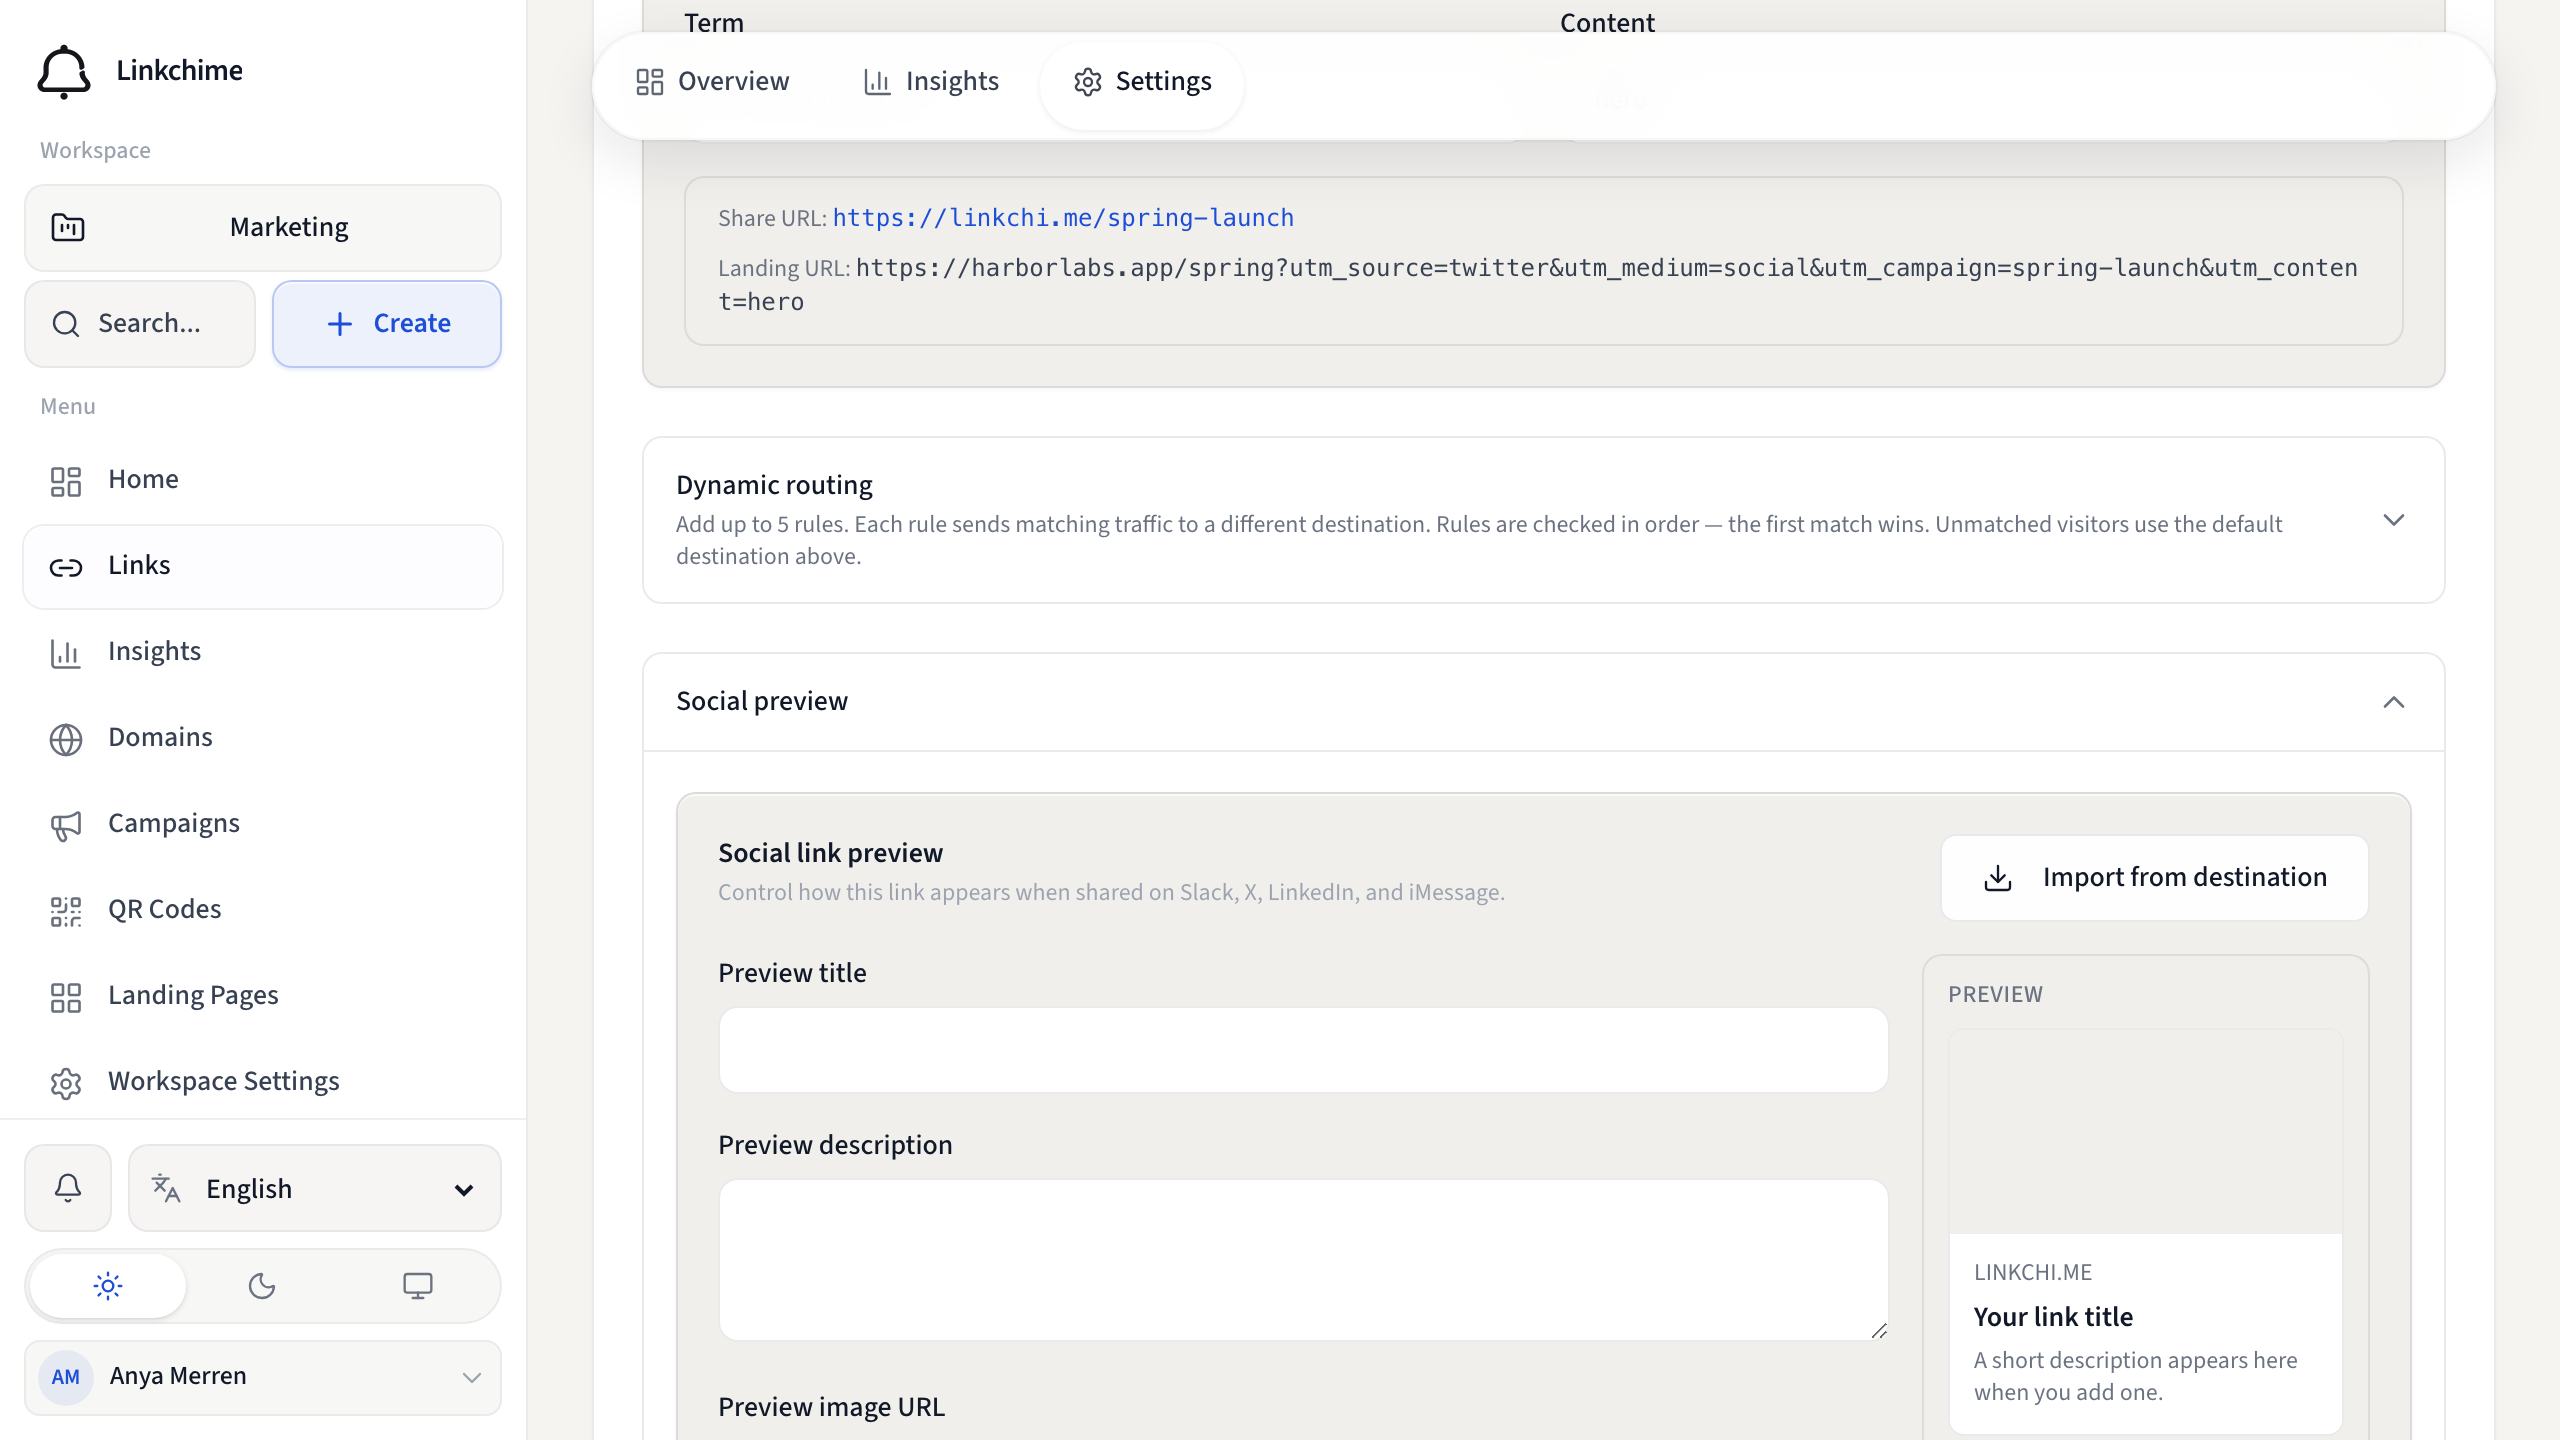Click the Campaigns megaphone icon
Image resolution: width=2560 pixels, height=1440 pixels.
(66, 826)
